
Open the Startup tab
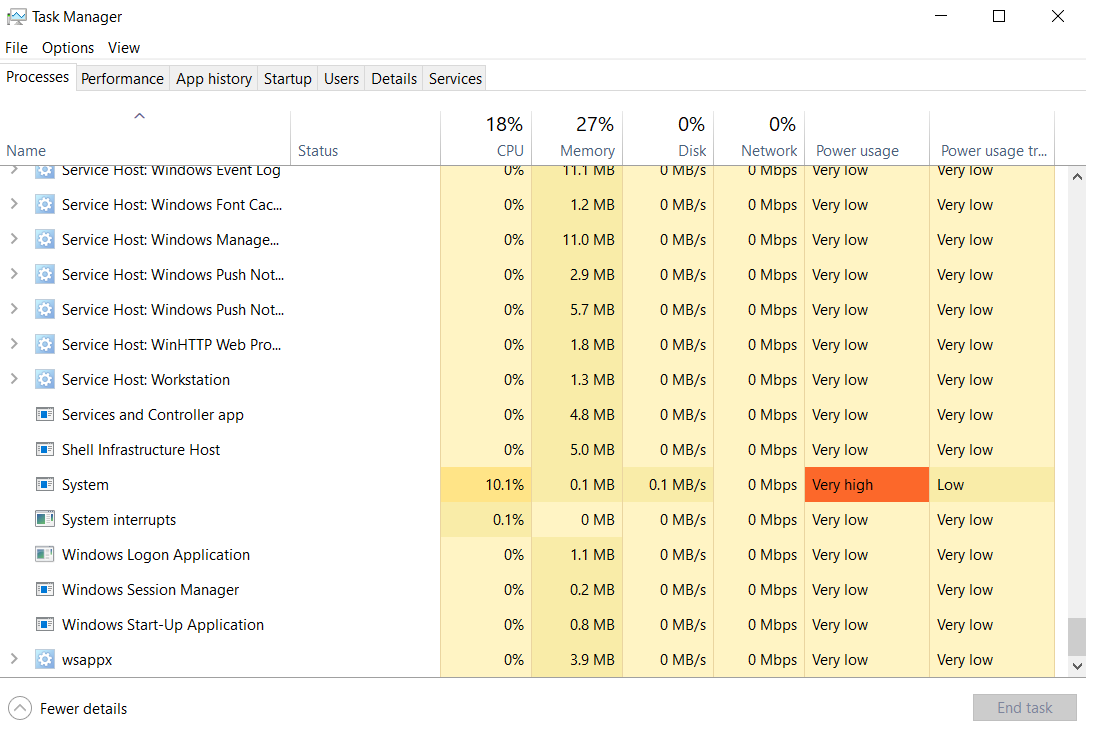(287, 79)
